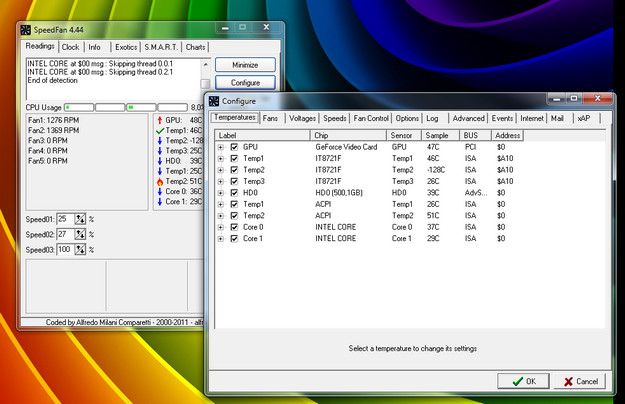Click the 'Fan2: 1369 RPM' reading
625x404 pixels.
pyautogui.click(x=53, y=130)
